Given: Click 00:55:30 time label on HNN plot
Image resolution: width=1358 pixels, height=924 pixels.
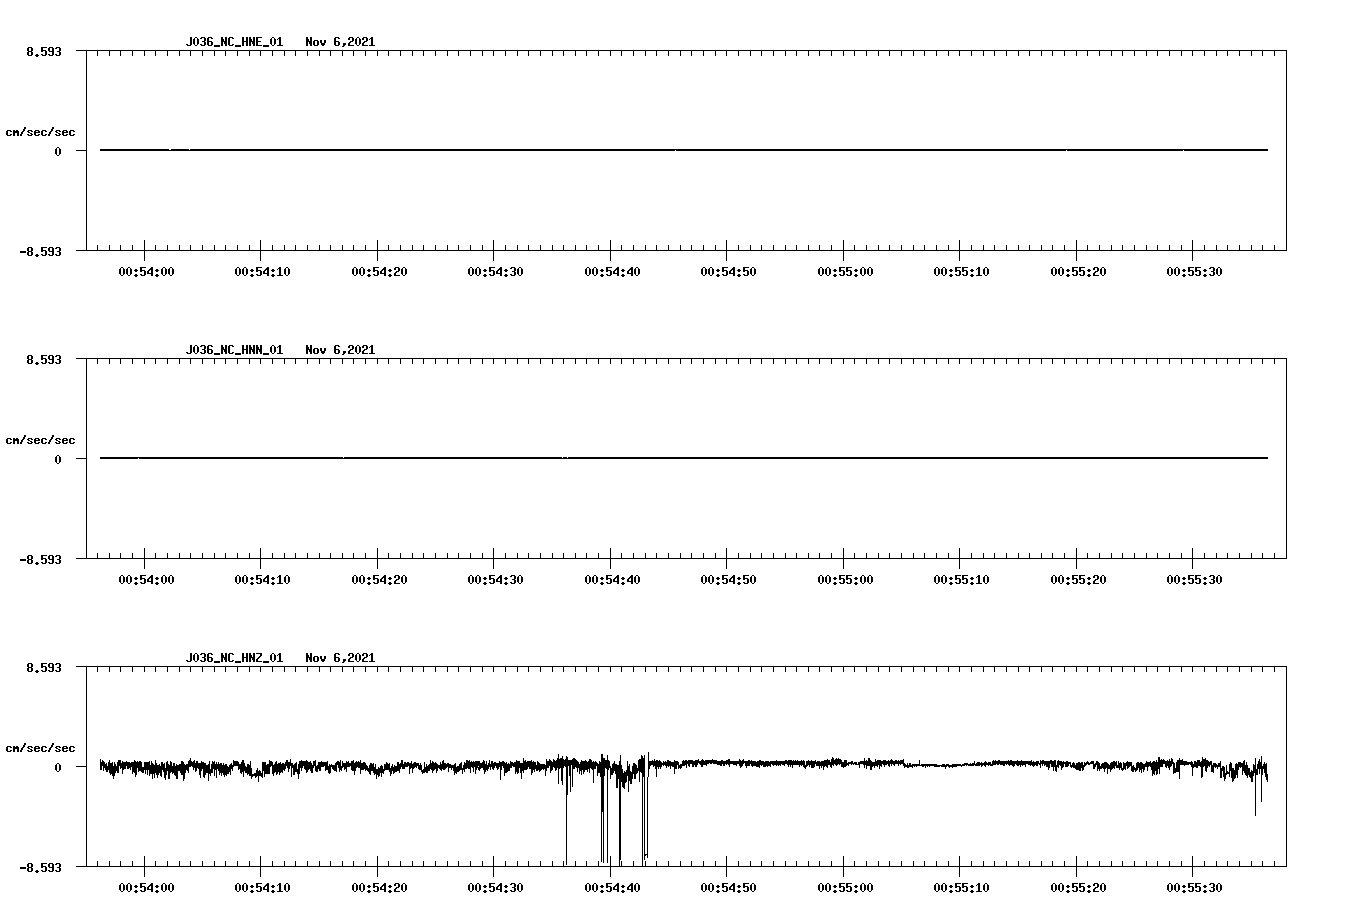Looking at the screenshot, I should tap(1194, 580).
